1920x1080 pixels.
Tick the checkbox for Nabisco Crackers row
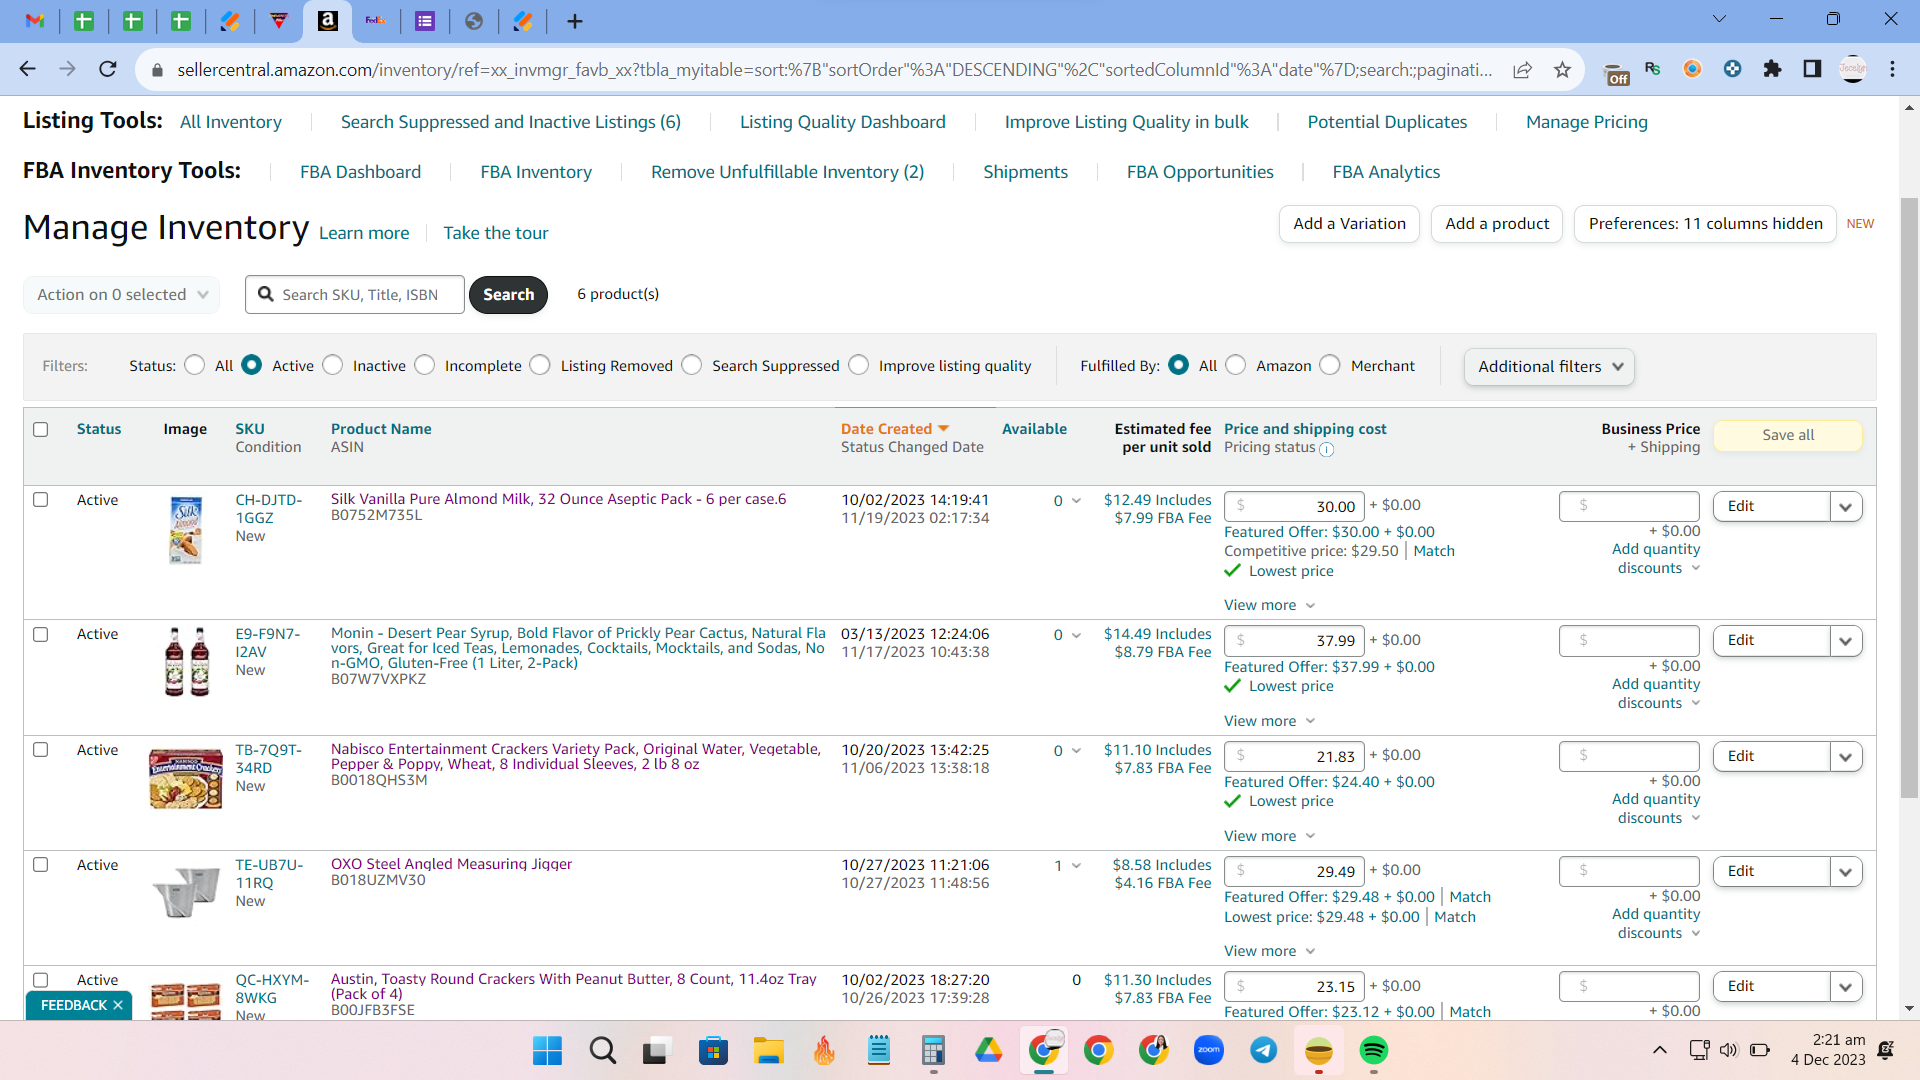pyautogui.click(x=41, y=749)
